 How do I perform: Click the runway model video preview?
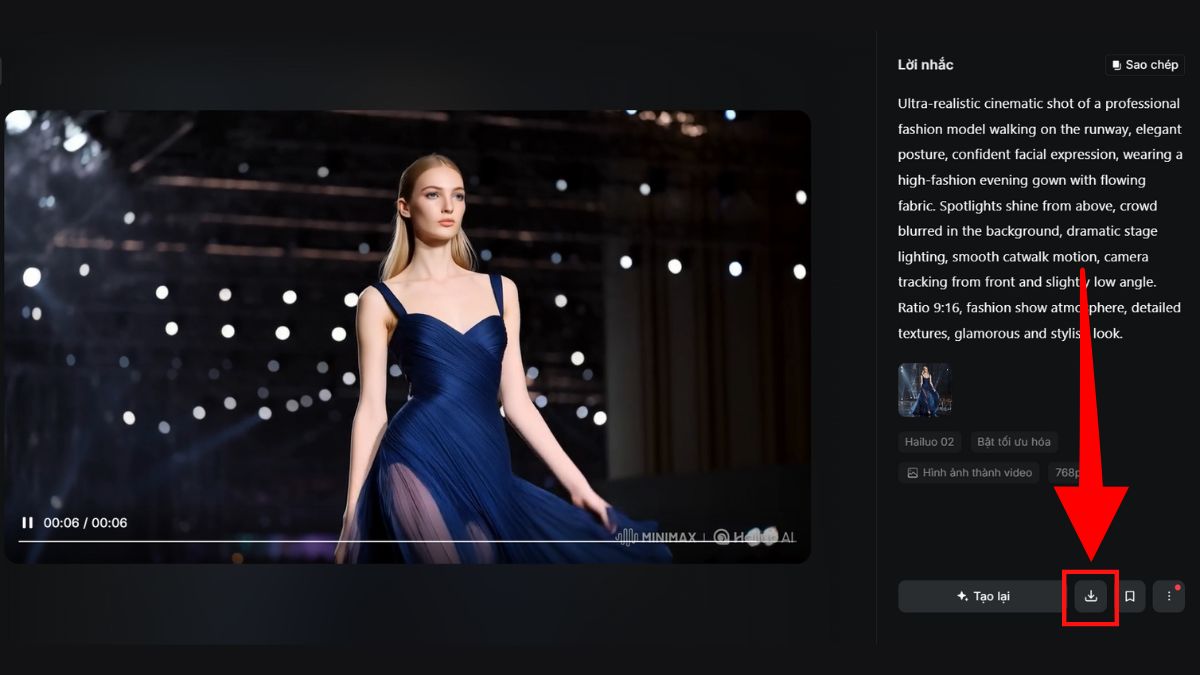point(408,336)
